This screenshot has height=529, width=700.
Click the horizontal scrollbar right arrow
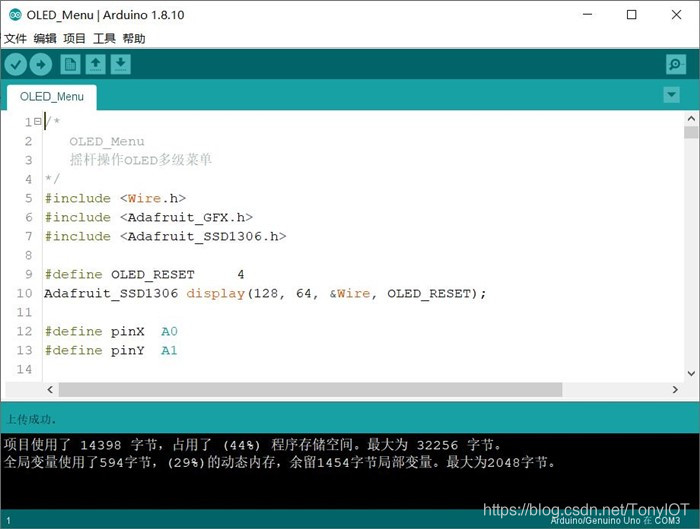[x=675, y=390]
